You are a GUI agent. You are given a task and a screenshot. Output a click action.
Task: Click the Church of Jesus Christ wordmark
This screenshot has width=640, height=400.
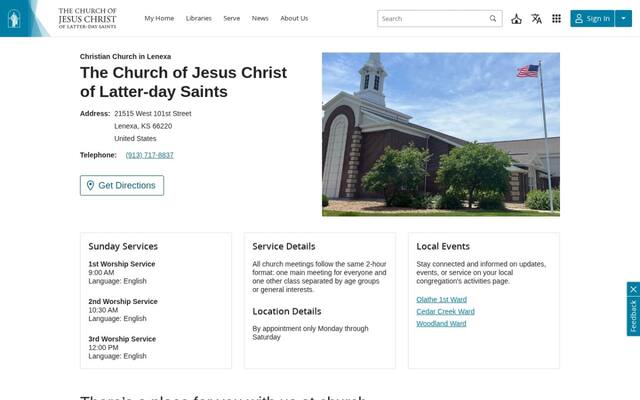click(x=87, y=18)
